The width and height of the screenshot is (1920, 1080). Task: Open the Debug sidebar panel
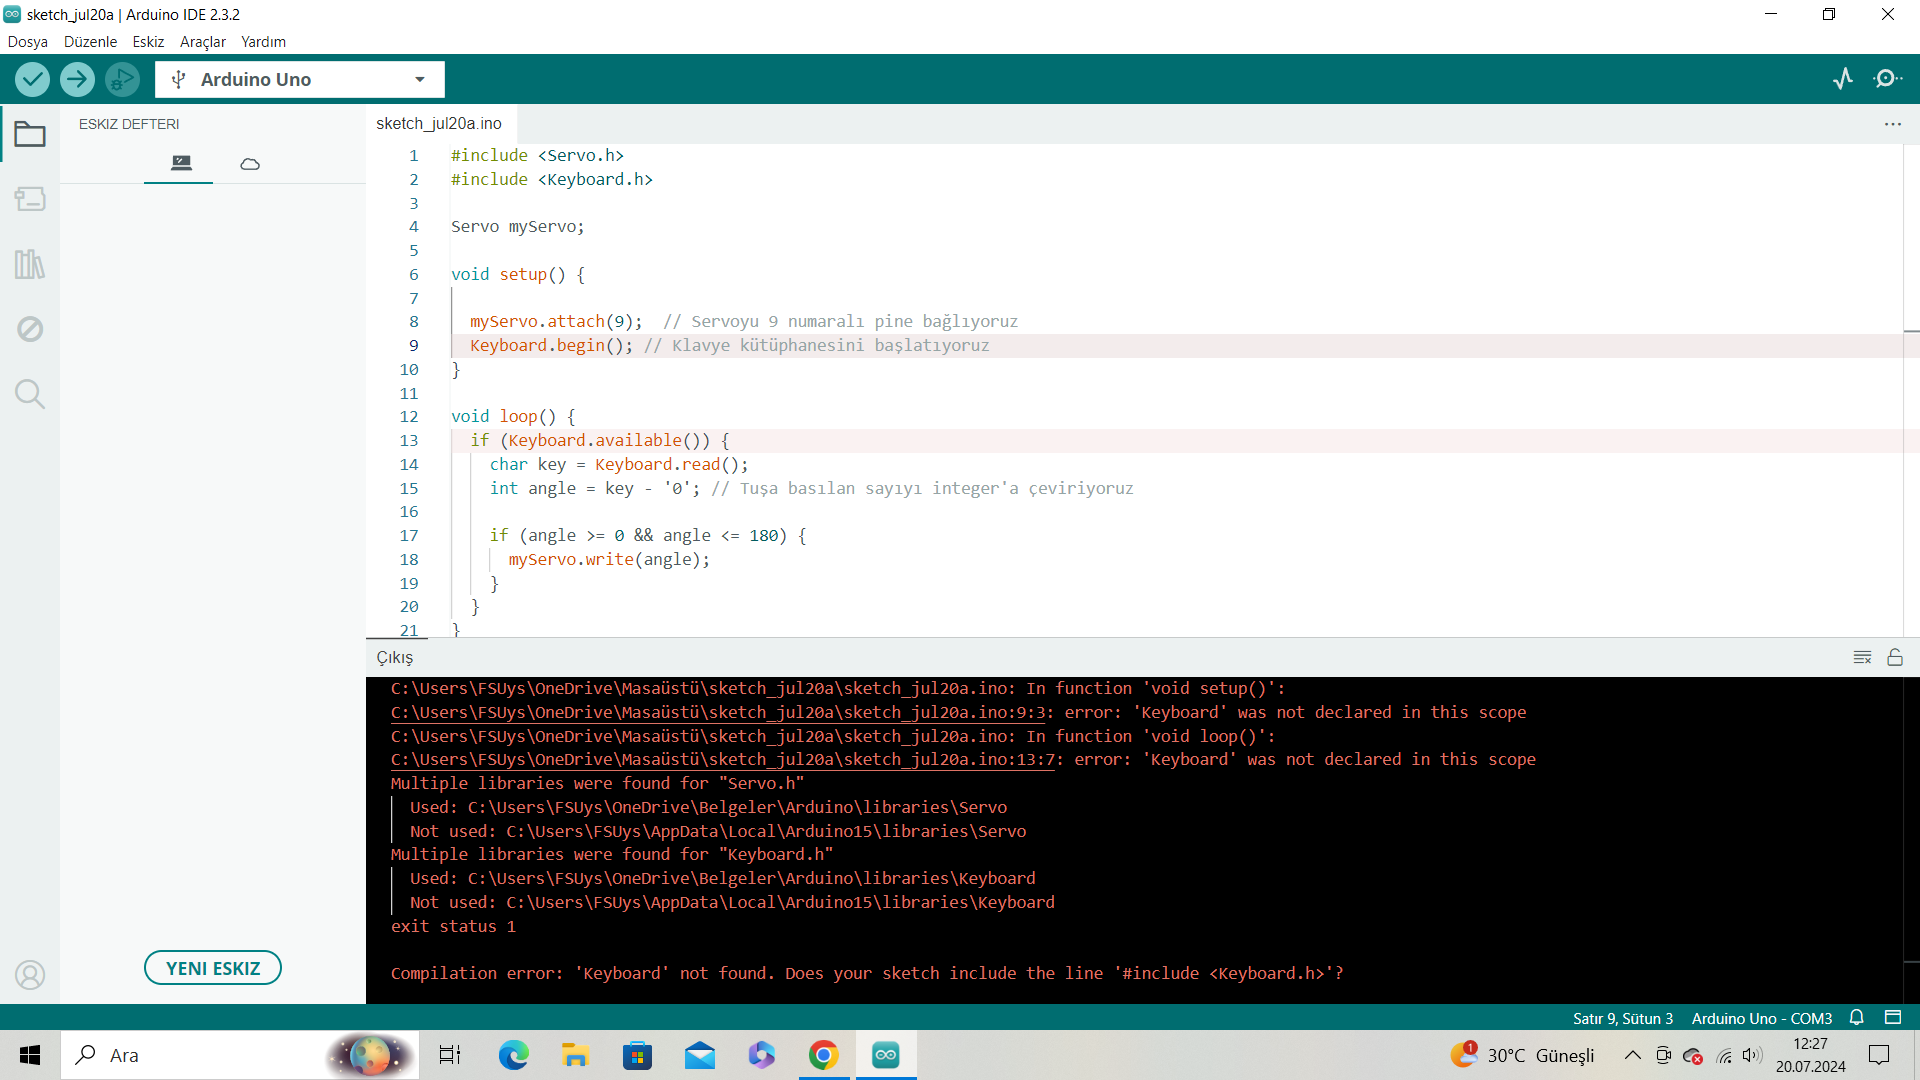[30, 329]
